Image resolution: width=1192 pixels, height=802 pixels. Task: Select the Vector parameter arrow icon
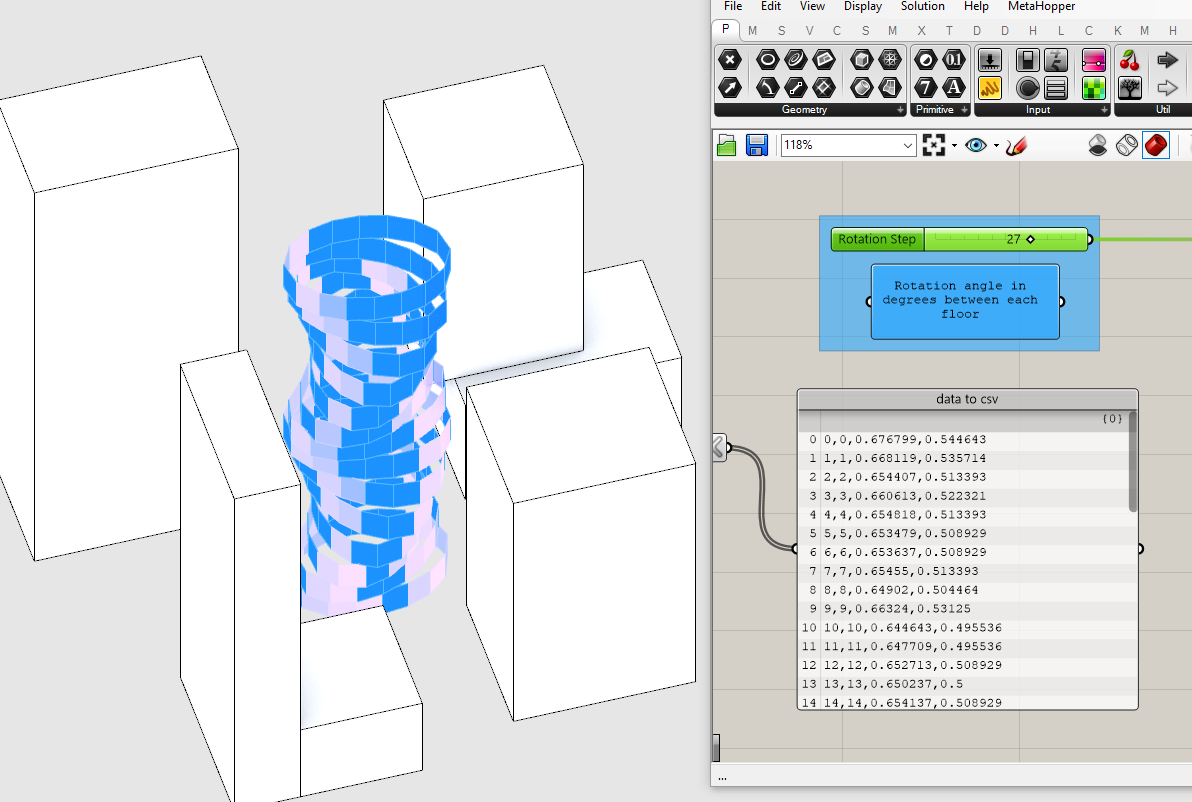tap(729, 87)
